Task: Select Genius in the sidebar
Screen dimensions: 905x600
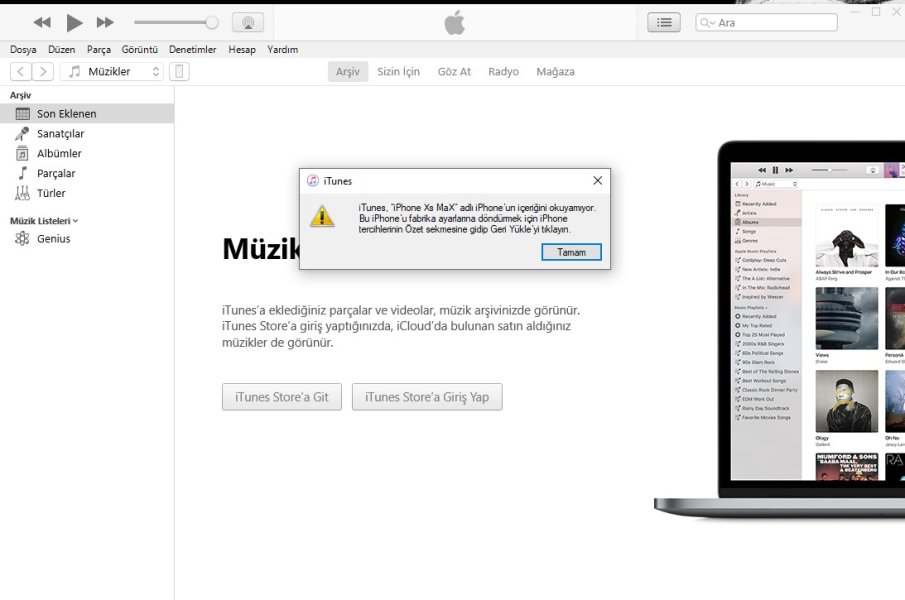Action: coord(53,239)
